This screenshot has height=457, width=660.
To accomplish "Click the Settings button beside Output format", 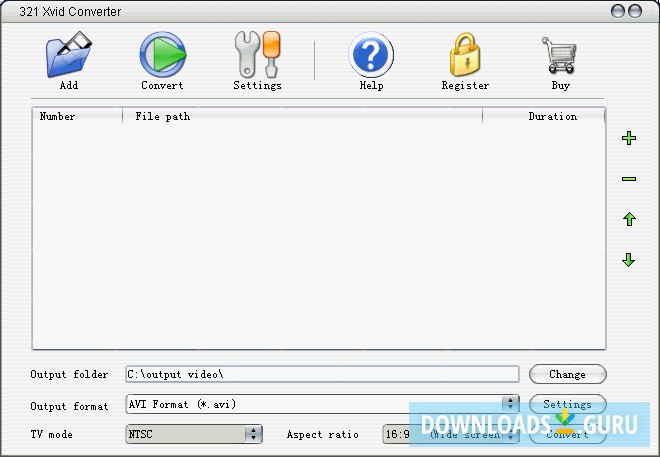I will coord(567,404).
